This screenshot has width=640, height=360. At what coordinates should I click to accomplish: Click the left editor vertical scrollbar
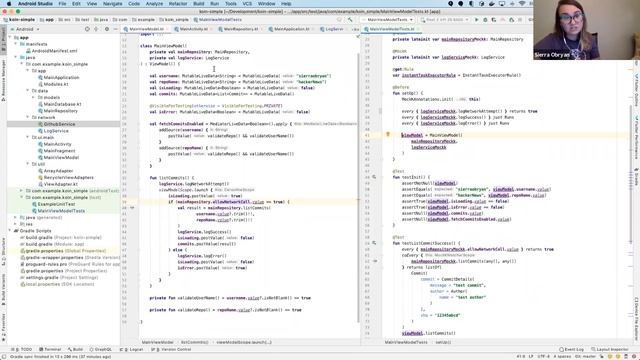pyautogui.click(x=359, y=188)
